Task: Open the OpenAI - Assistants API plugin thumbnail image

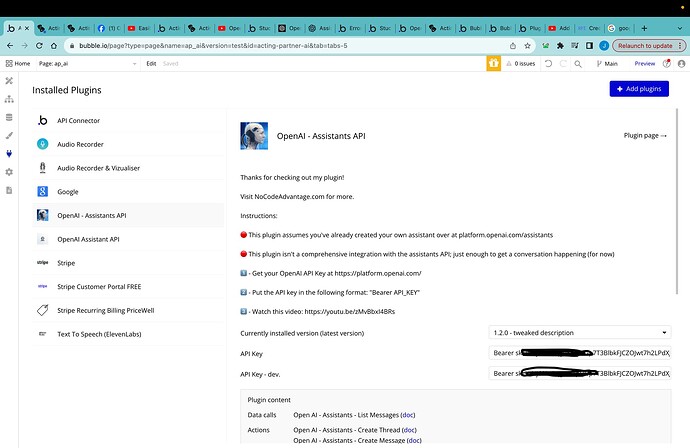Action: (254, 136)
